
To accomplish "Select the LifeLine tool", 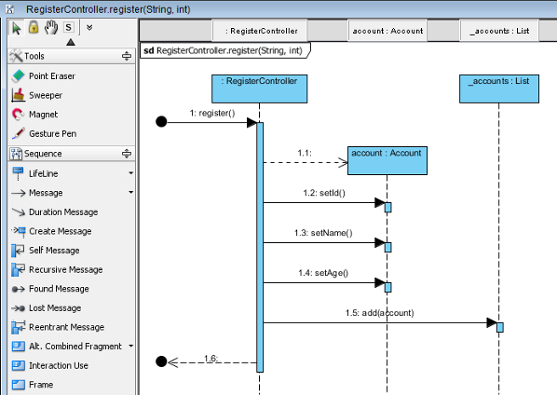I will tap(35, 173).
